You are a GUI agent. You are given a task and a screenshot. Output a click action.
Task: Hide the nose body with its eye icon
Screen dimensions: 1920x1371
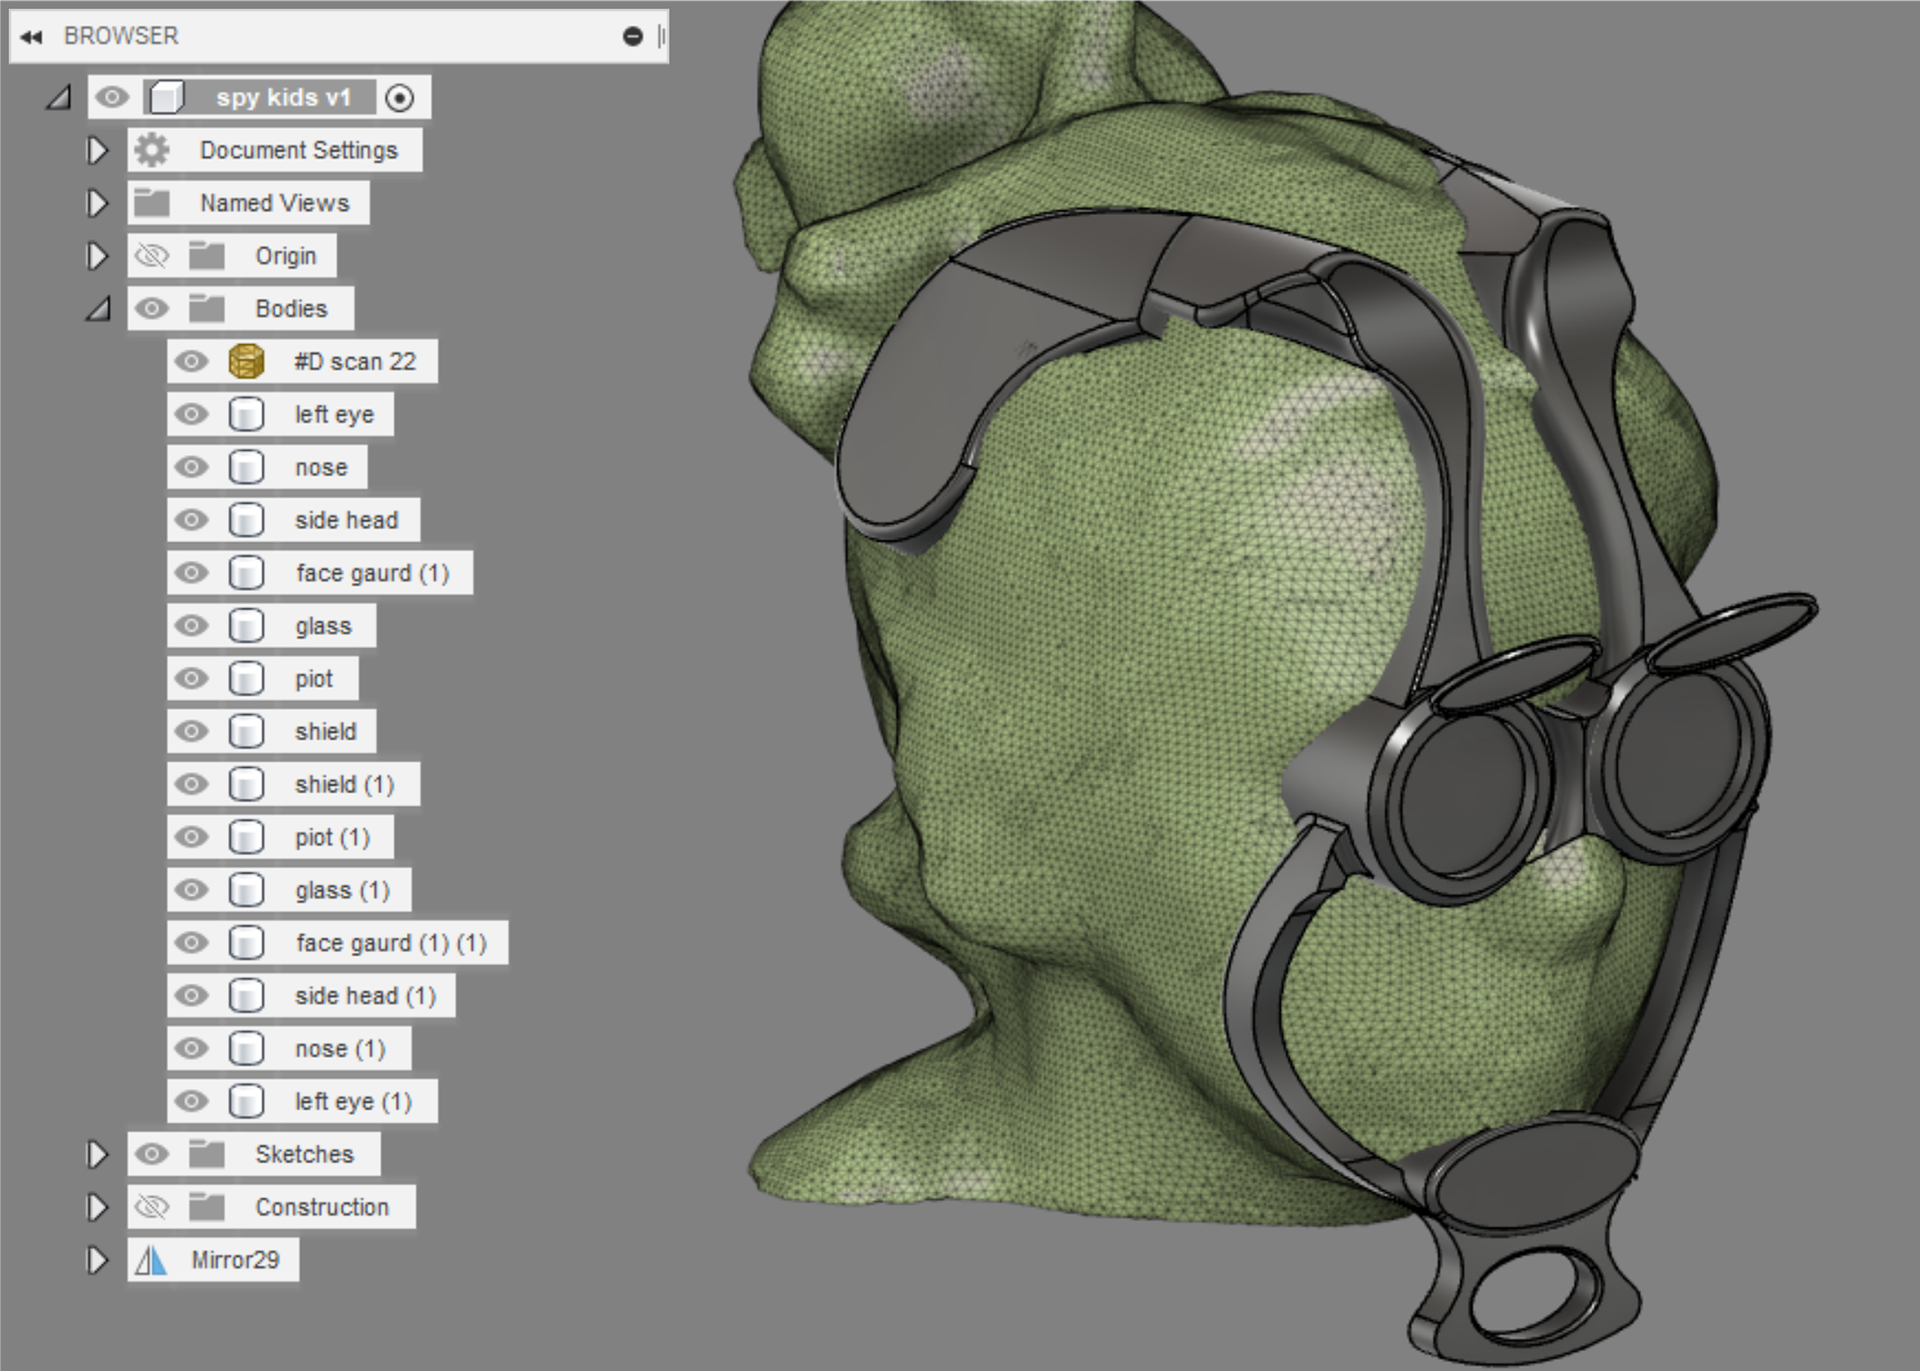click(191, 467)
